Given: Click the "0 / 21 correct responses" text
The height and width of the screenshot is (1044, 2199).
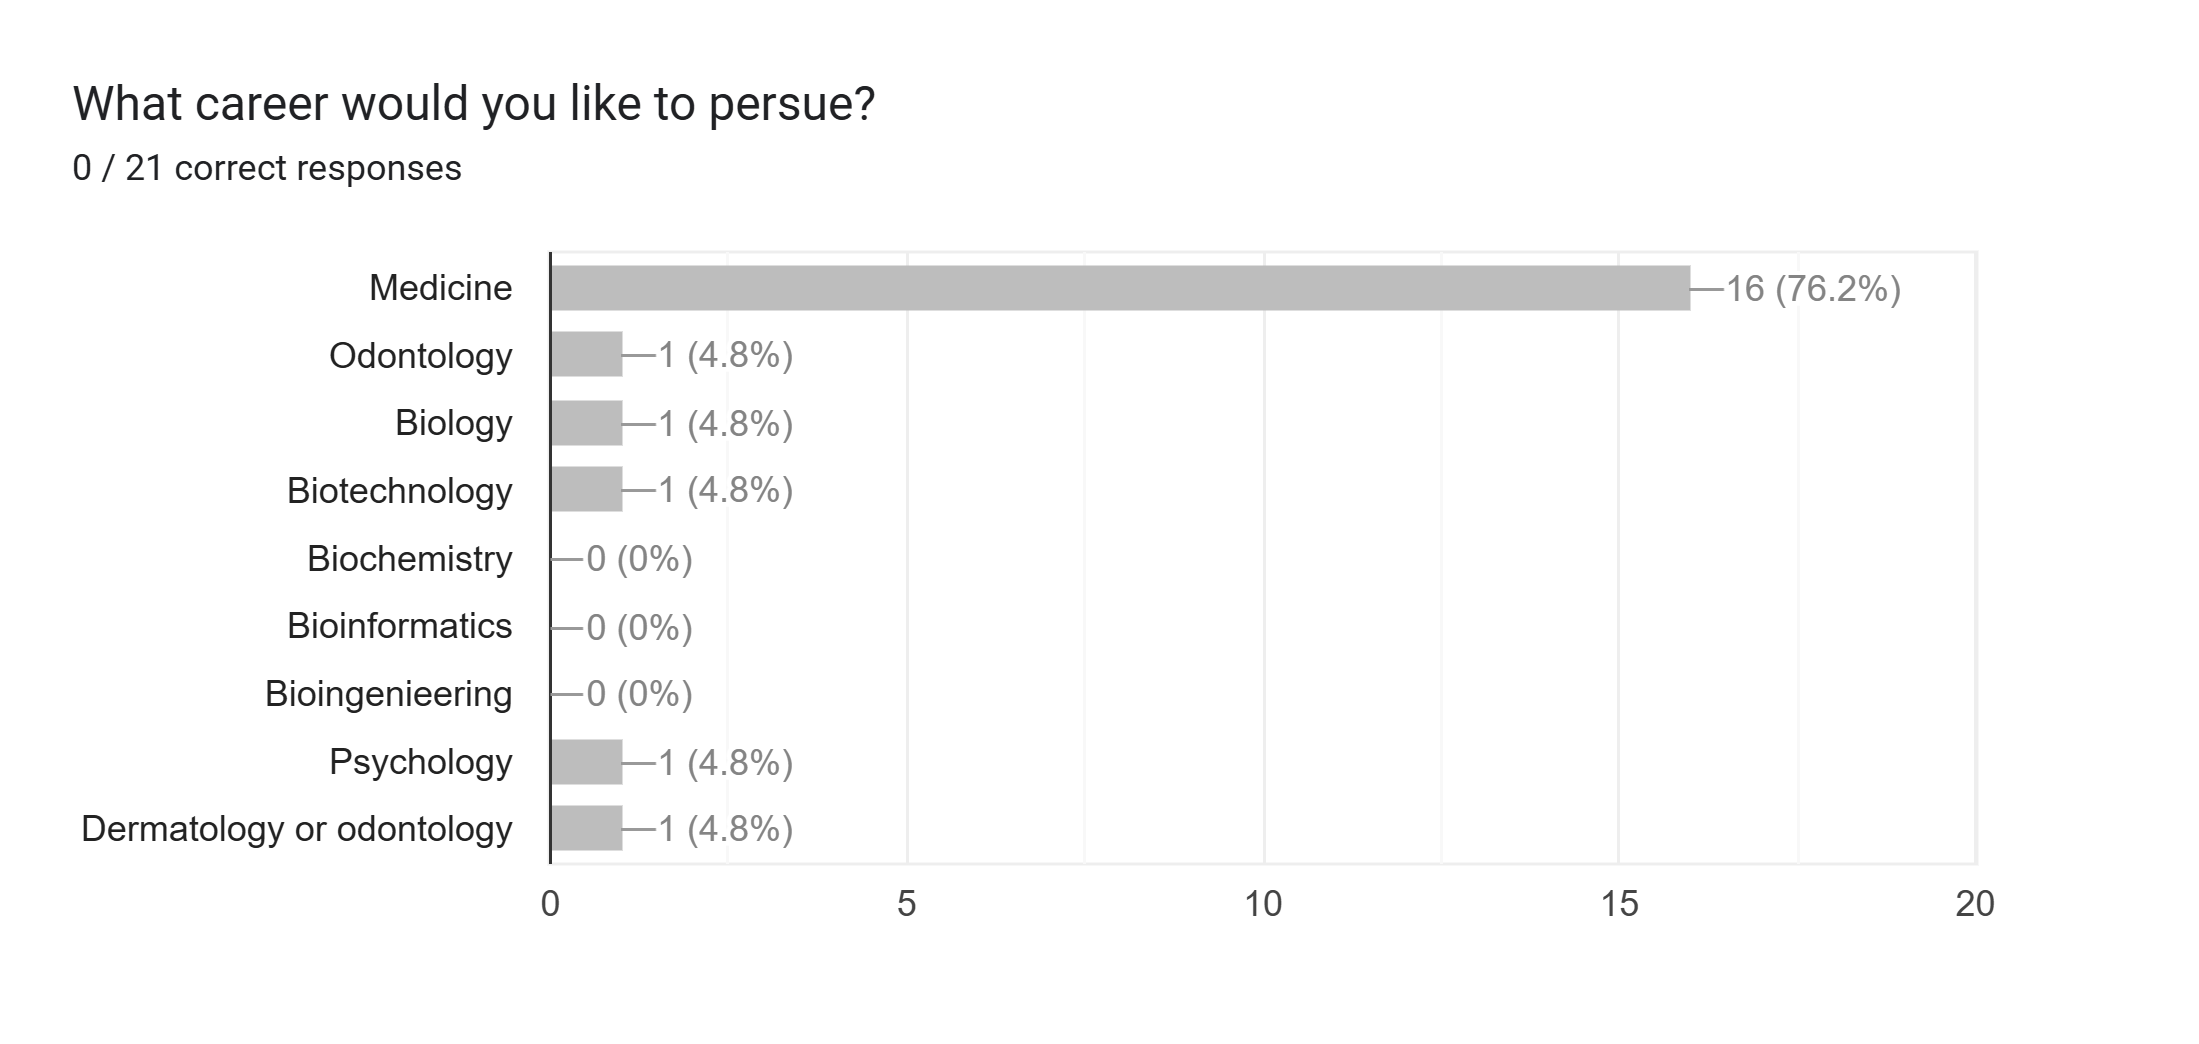Looking at the screenshot, I should tap(267, 168).
